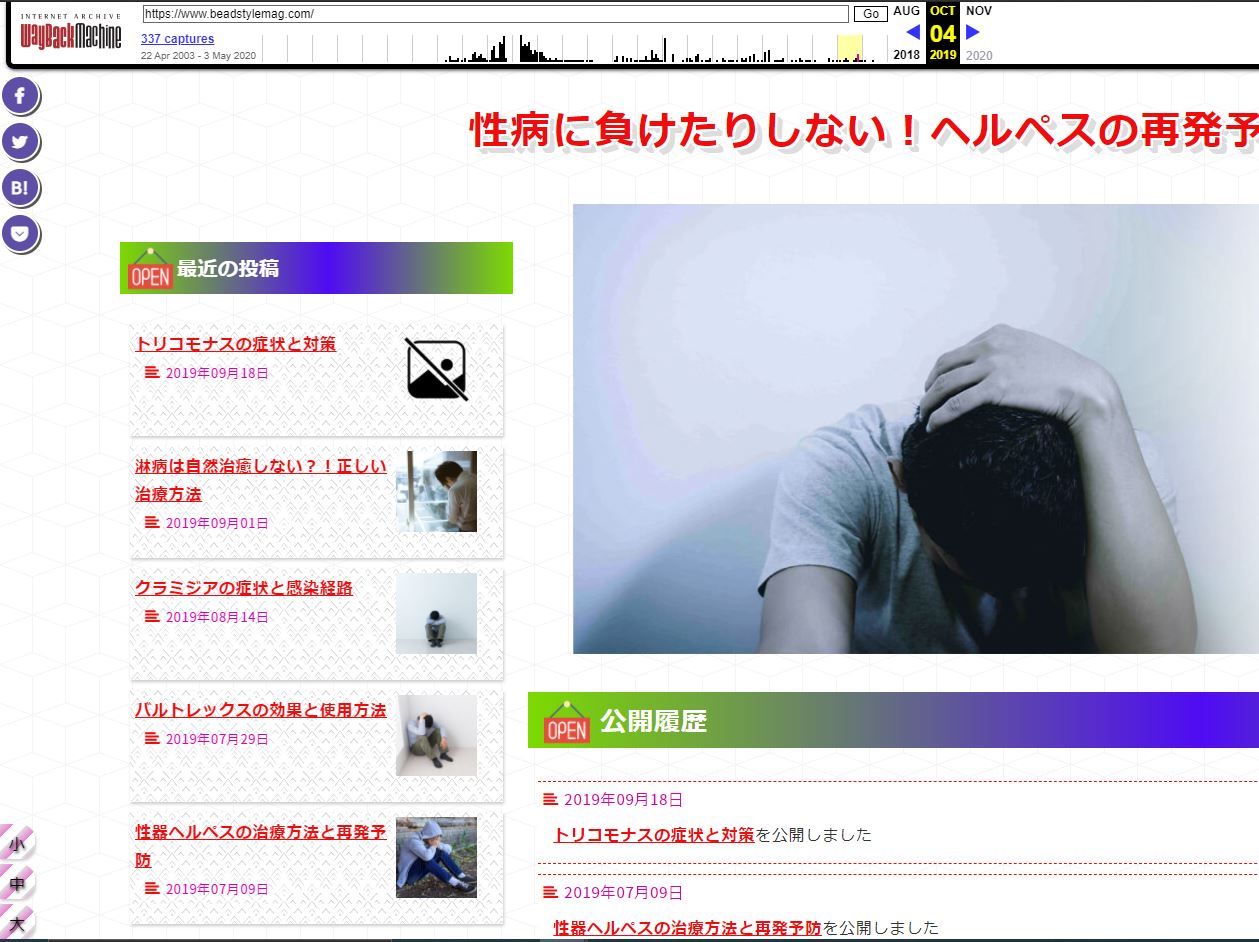Viewport: 1259px width, 942px height.
Task: Set font size to large (大)
Action: pos(17,923)
